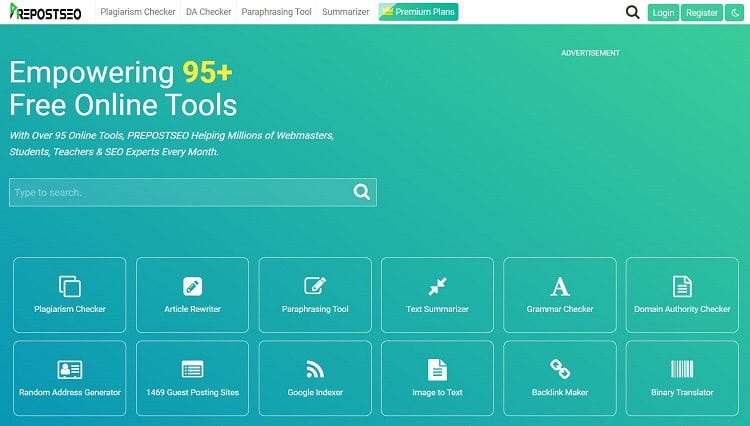This screenshot has width=750, height=426.
Task: Open the Plagiarism Checker card label
Action: click(70, 309)
